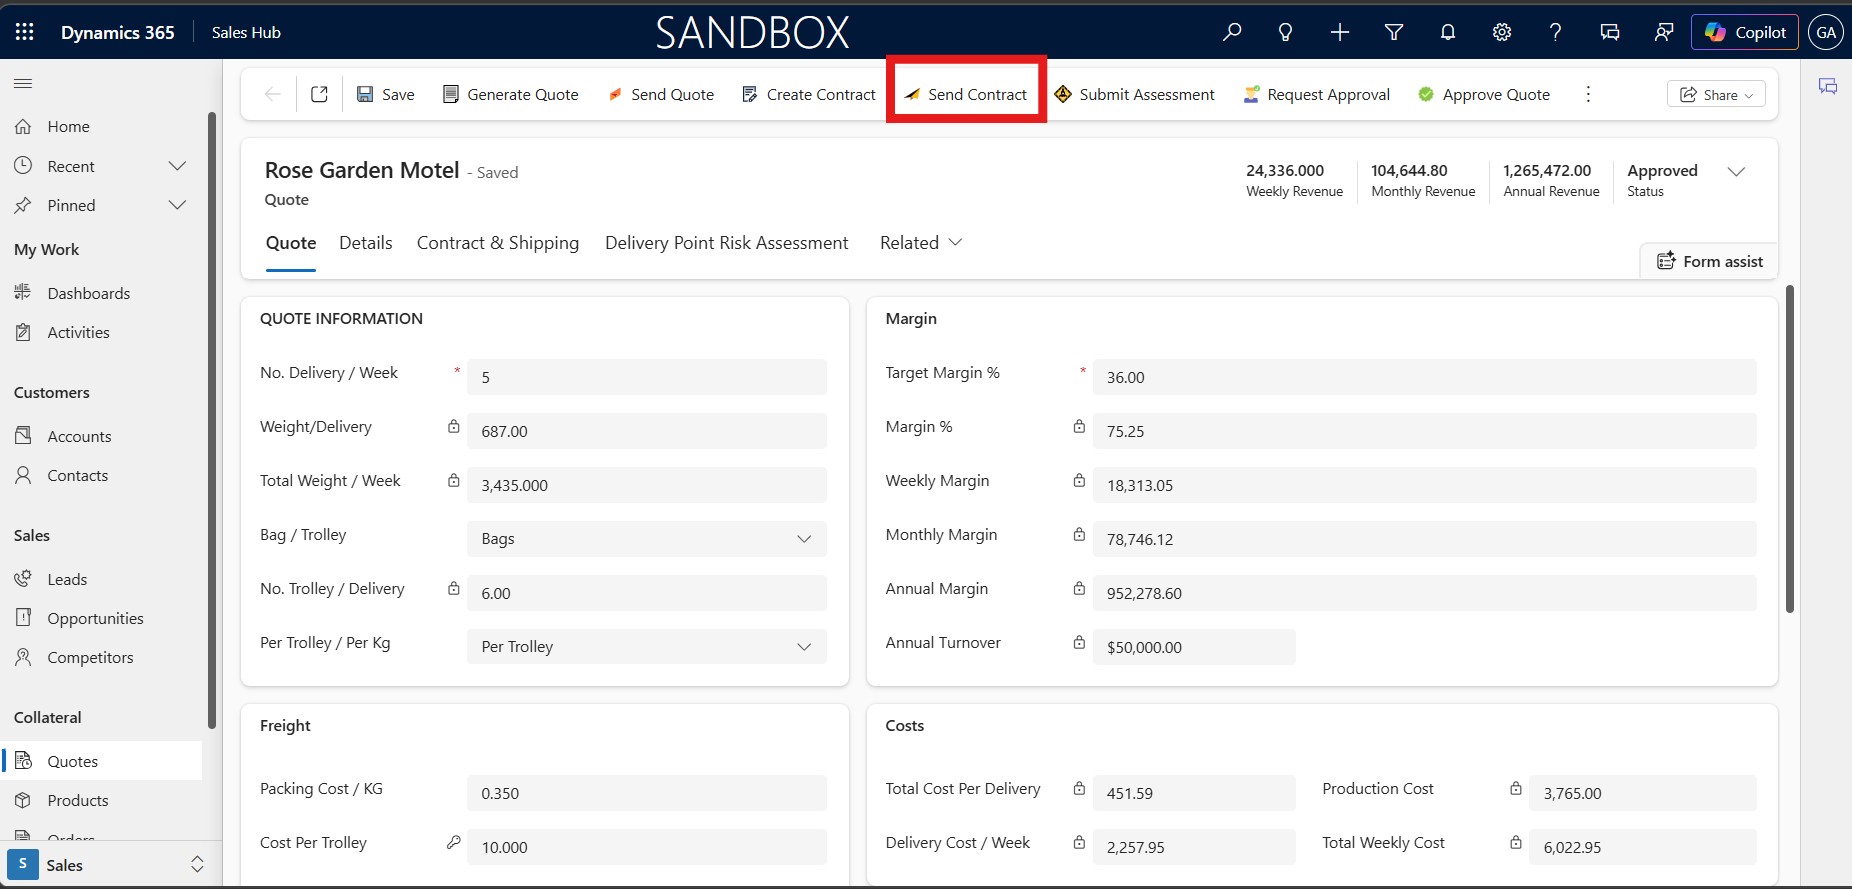Click the Annual Turnover $50,000.00 field

(x=1194, y=647)
